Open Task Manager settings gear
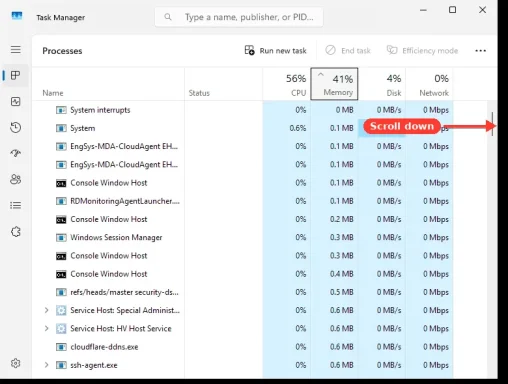Image resolution: width=508 pixels, height=384 pixels. [x=16, y=363]
